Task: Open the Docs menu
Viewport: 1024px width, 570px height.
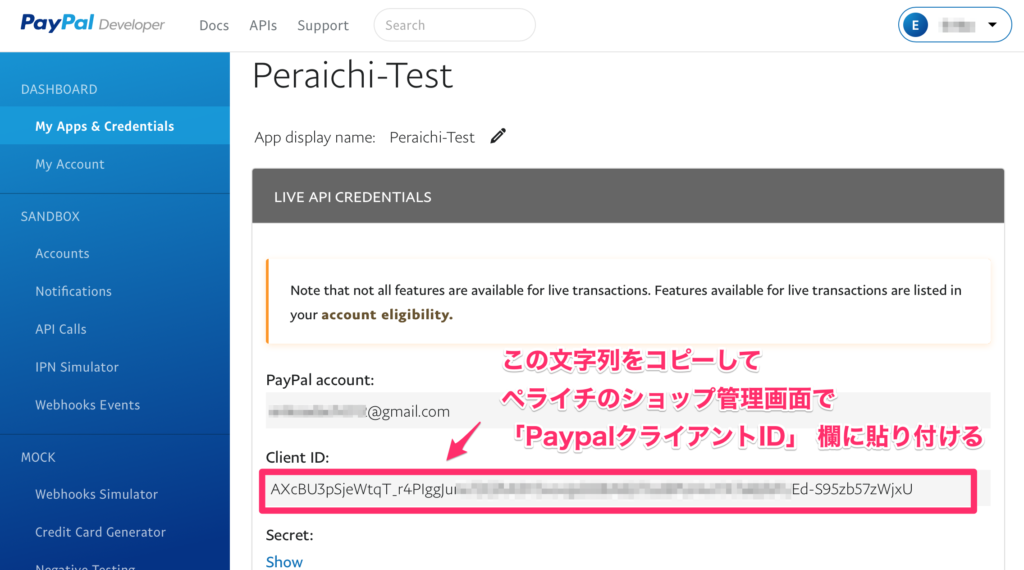Action: click(214, 26)
